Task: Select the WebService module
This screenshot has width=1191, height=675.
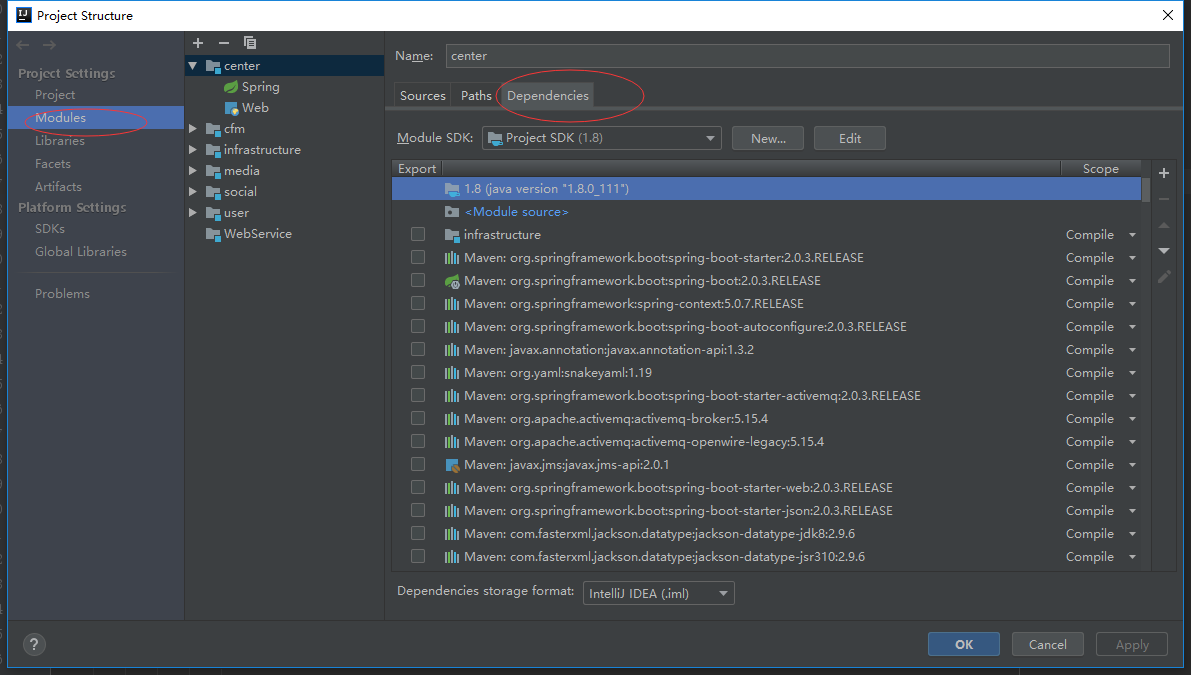Action: pos(257,234)
